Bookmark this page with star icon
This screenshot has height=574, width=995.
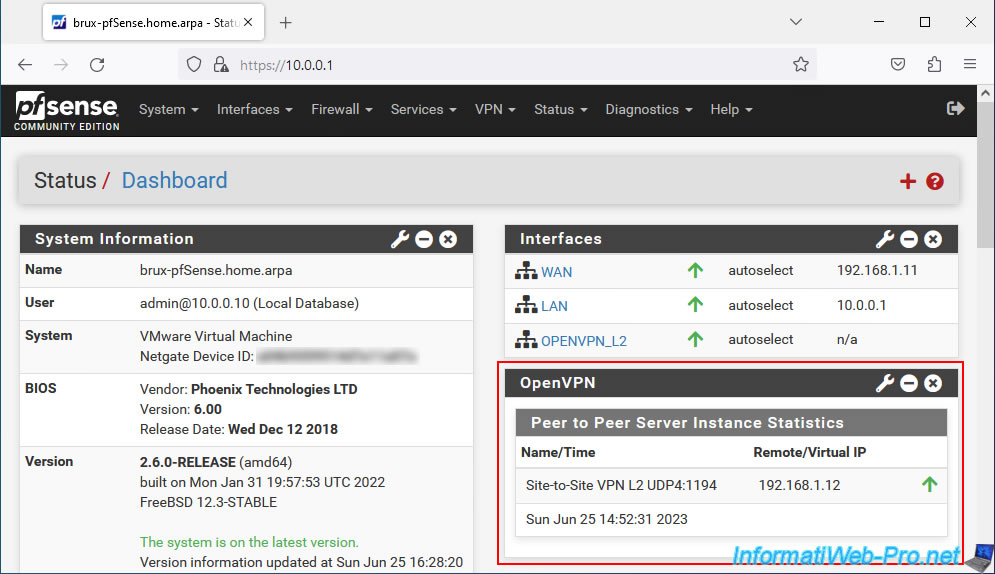(x=801, y=64)
